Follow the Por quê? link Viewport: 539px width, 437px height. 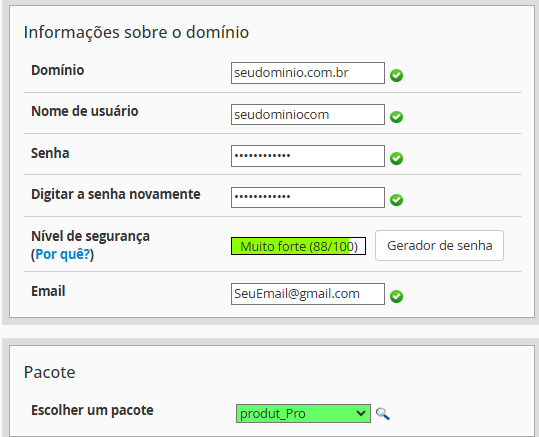click(63, 254)
